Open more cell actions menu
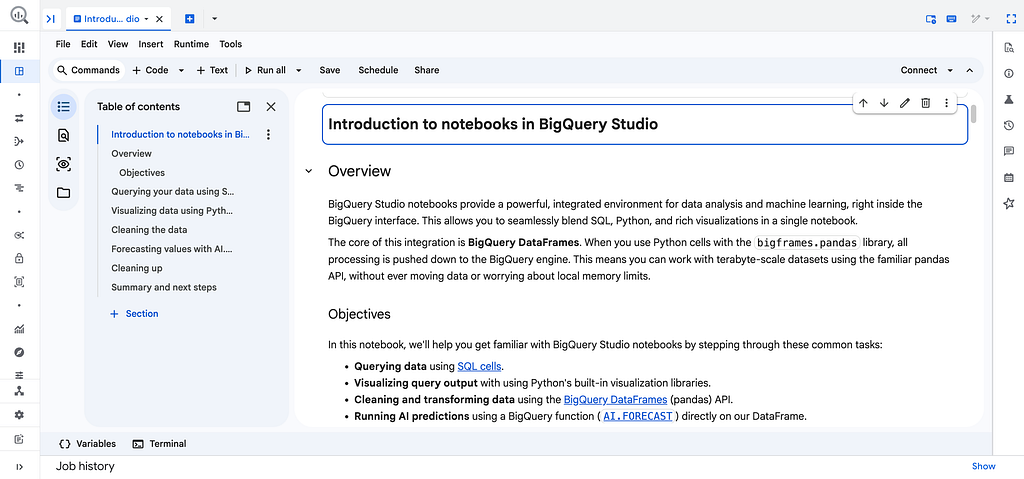Viewport: 1024px width, 479px height. coord(946,103)
